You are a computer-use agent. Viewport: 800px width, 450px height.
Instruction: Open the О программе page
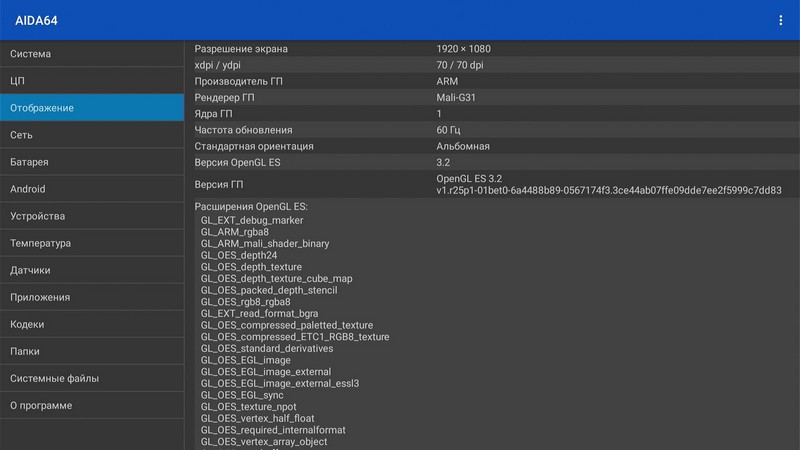click(x=92, y=406)
